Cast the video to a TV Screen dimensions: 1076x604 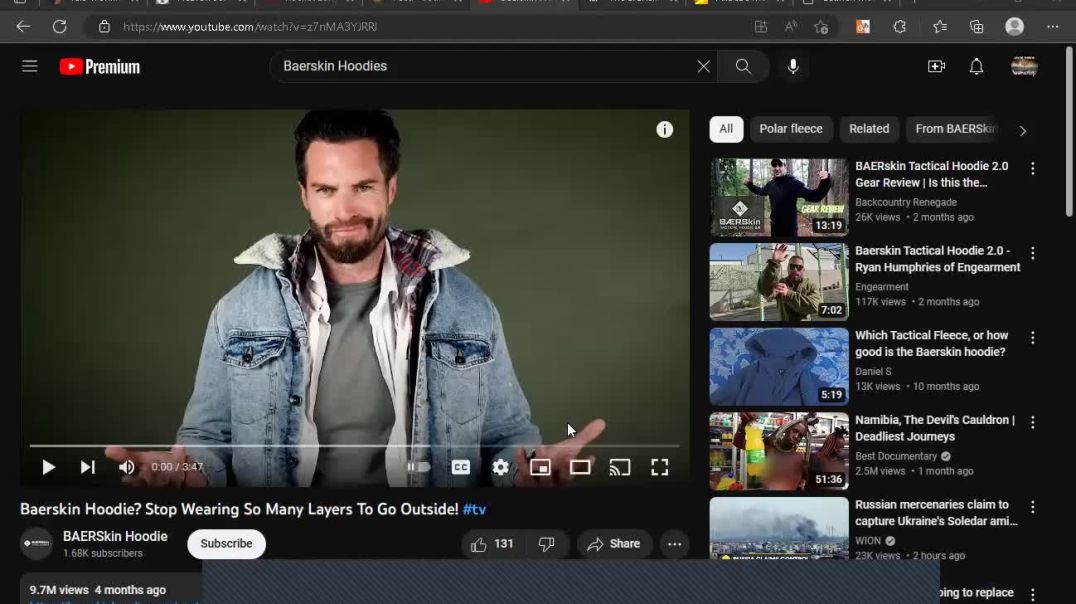(620, 467)
